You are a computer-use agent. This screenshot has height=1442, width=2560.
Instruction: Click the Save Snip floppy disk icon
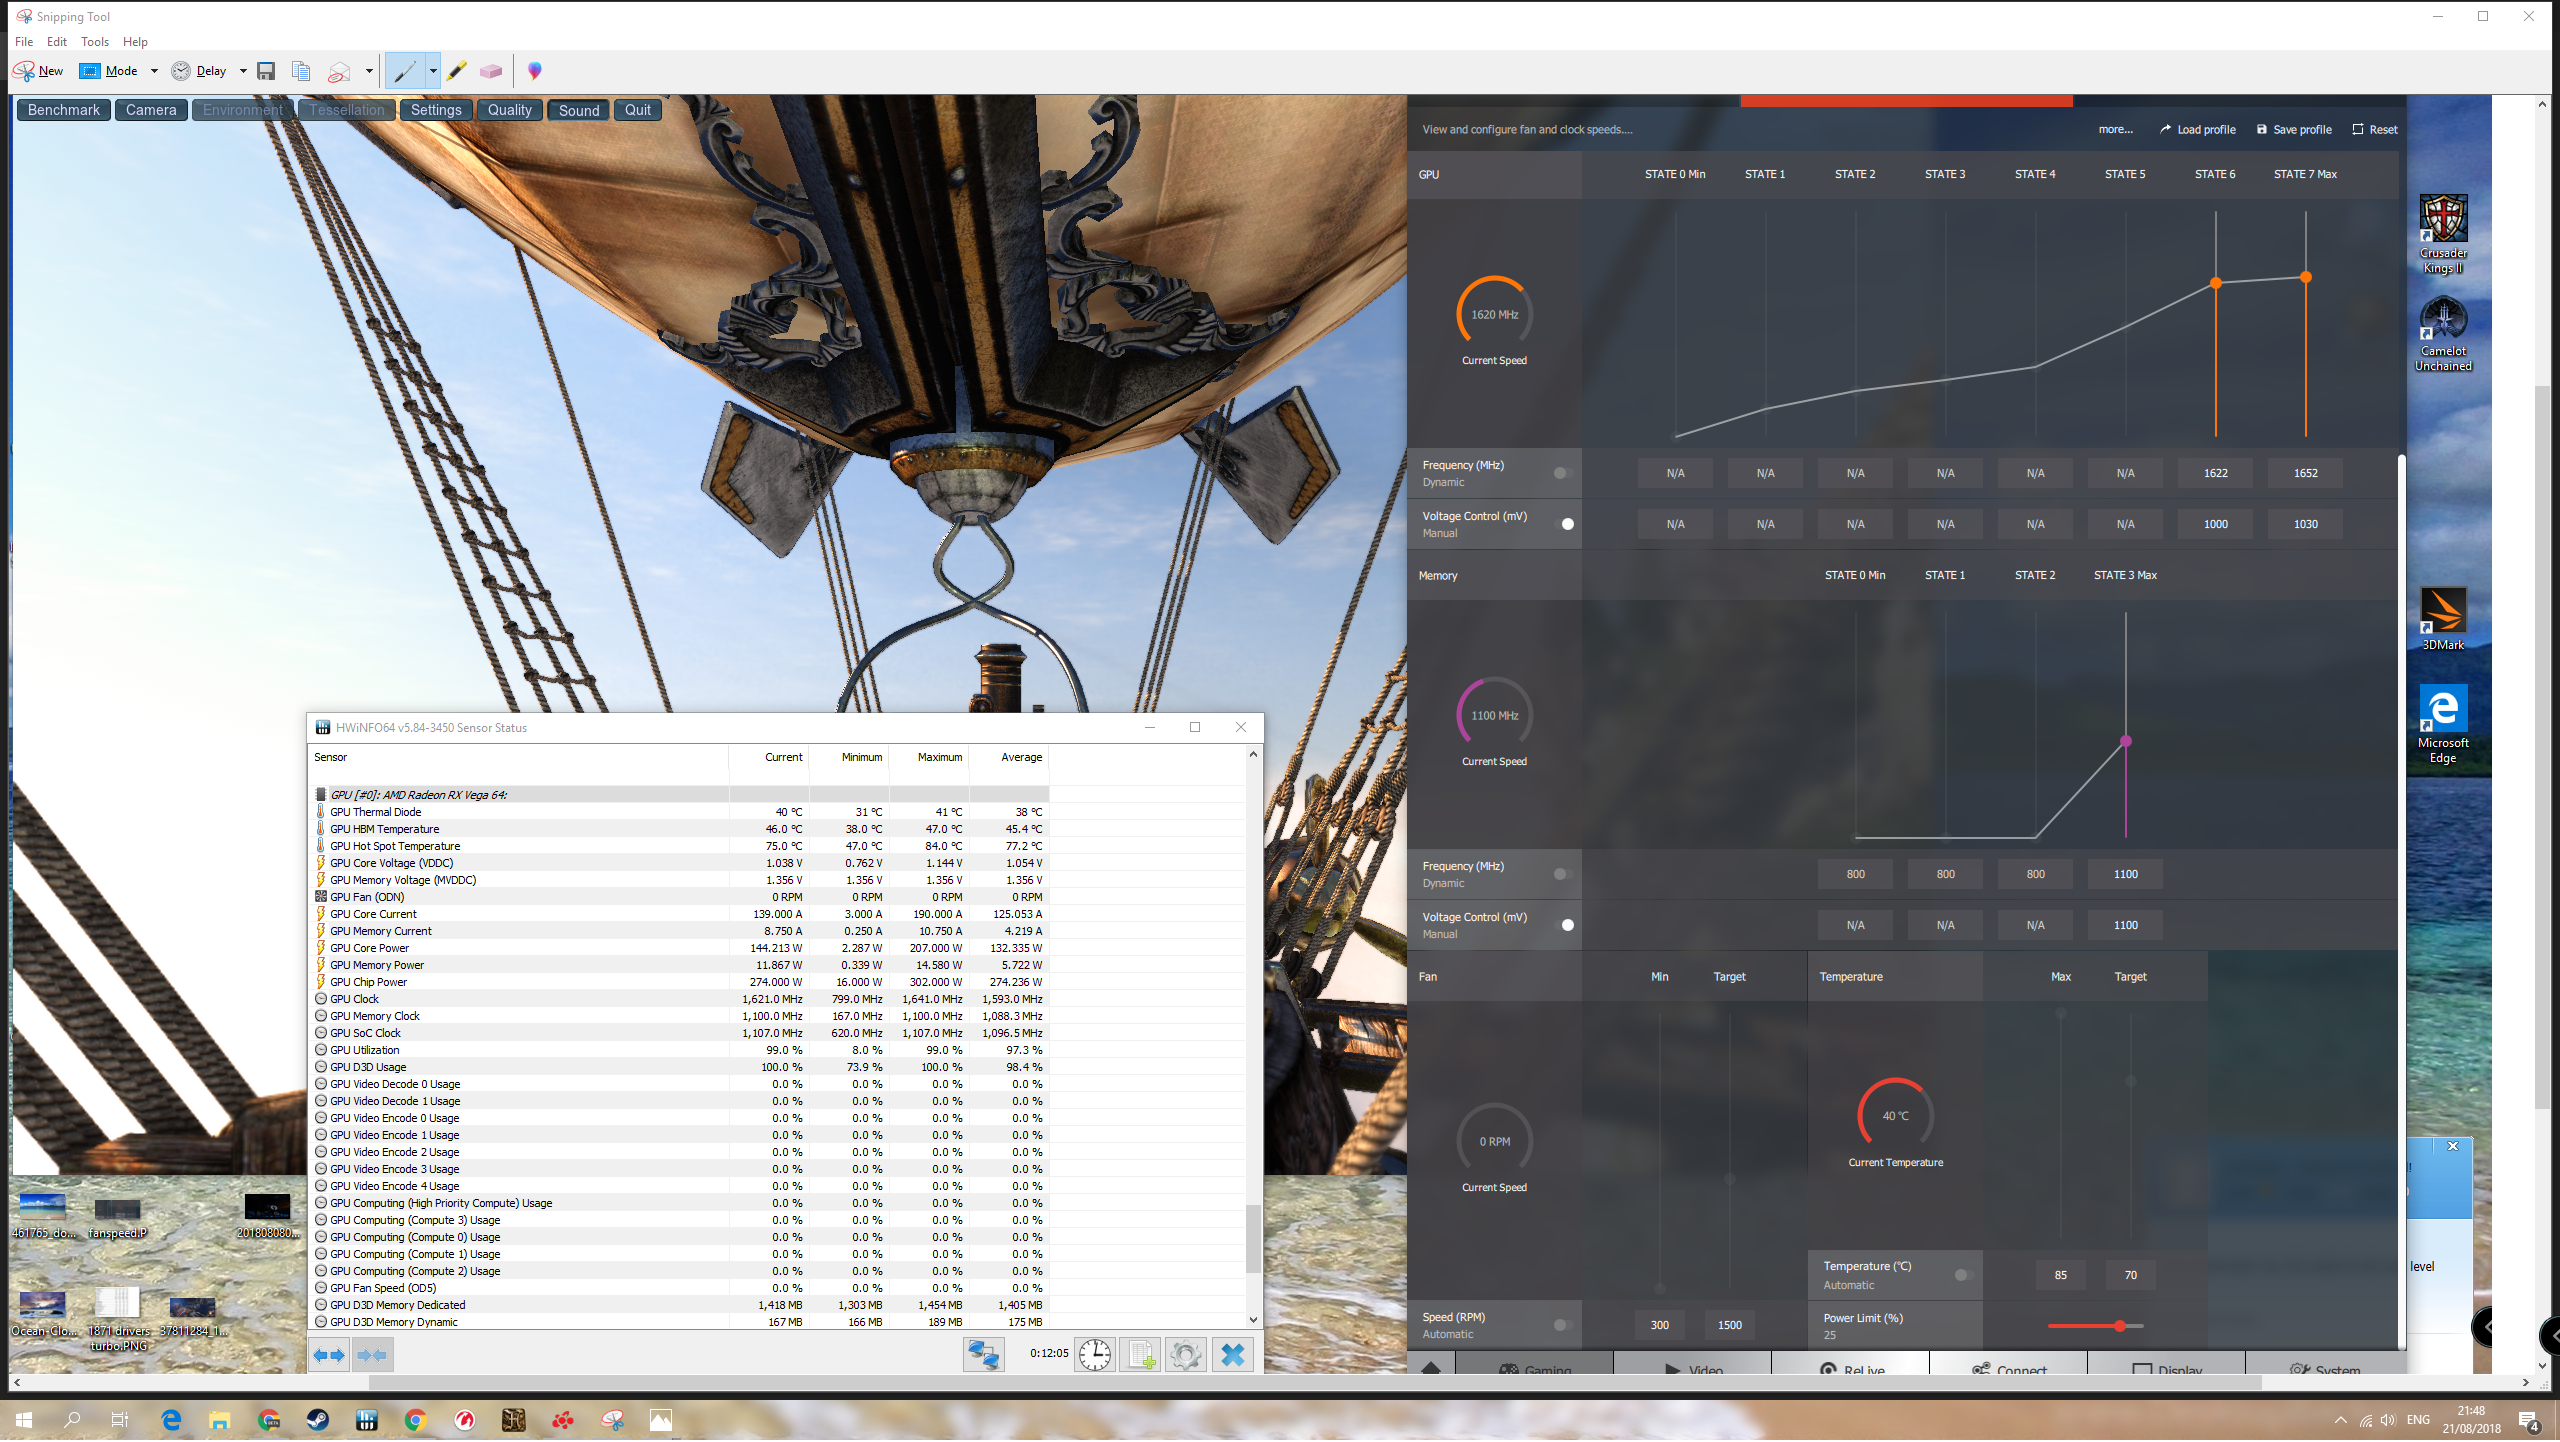click(x=266, y=71)
